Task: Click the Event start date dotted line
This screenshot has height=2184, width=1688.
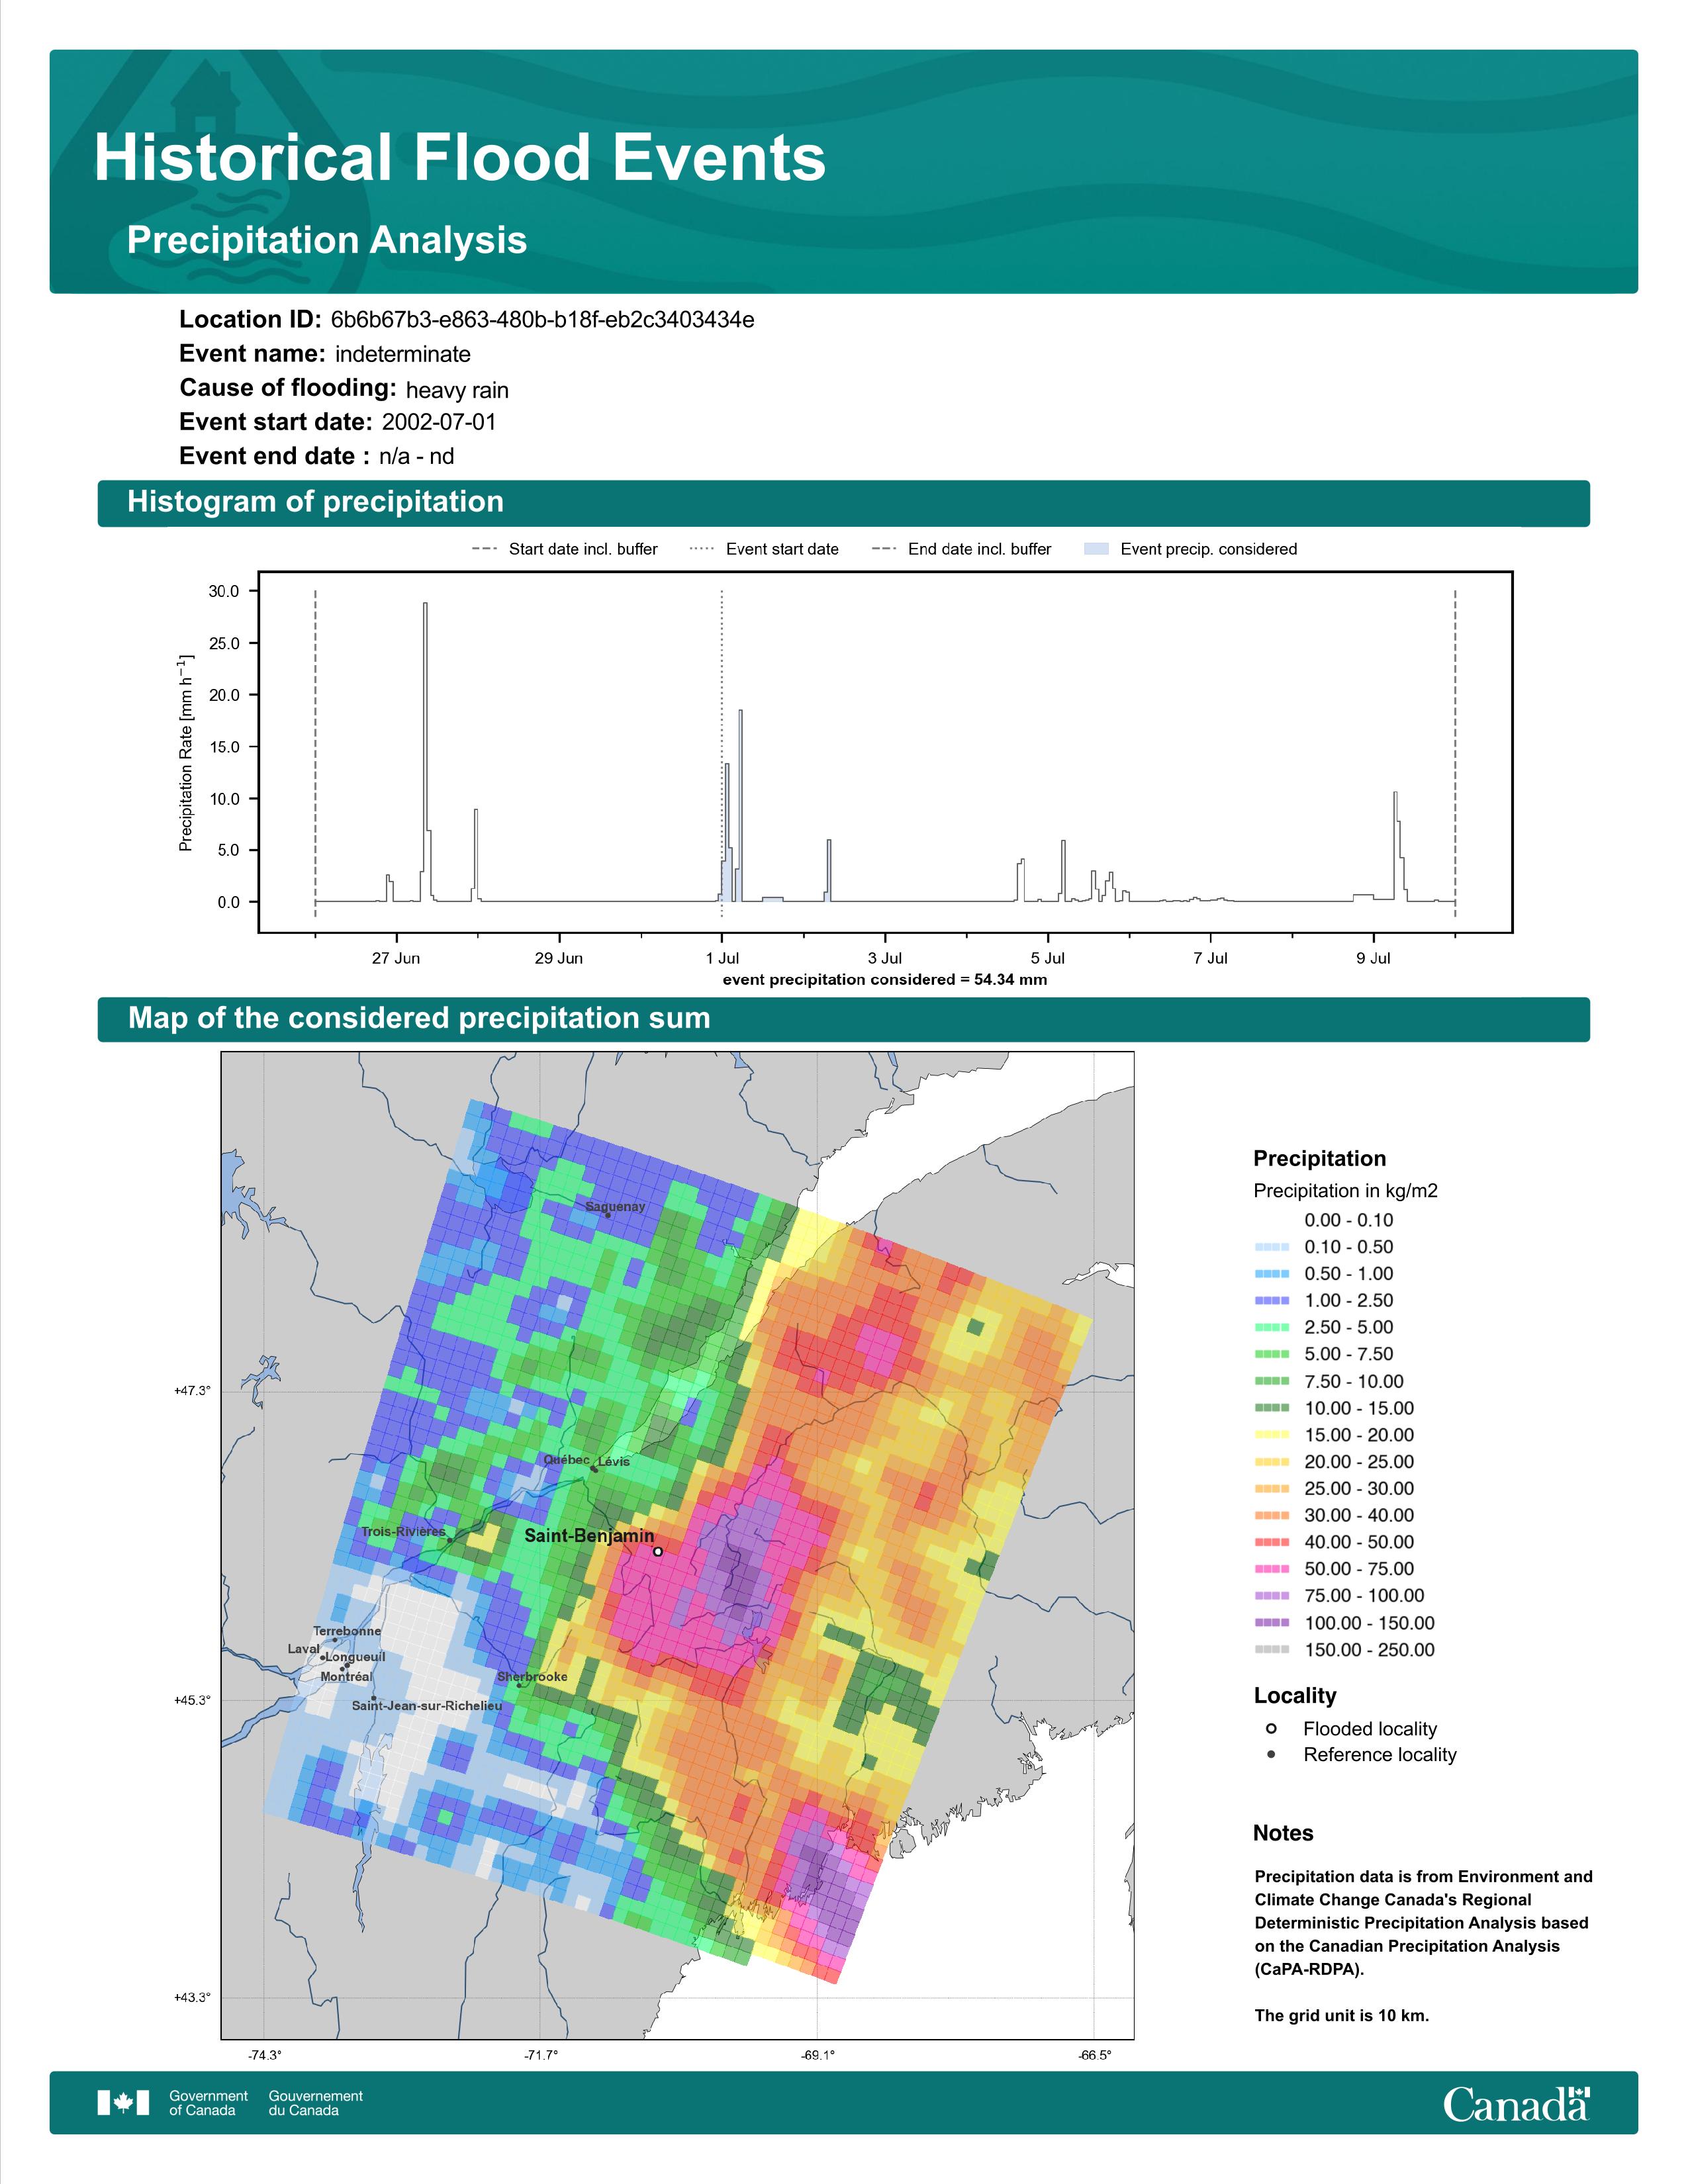Action: (x=722, y=752)
